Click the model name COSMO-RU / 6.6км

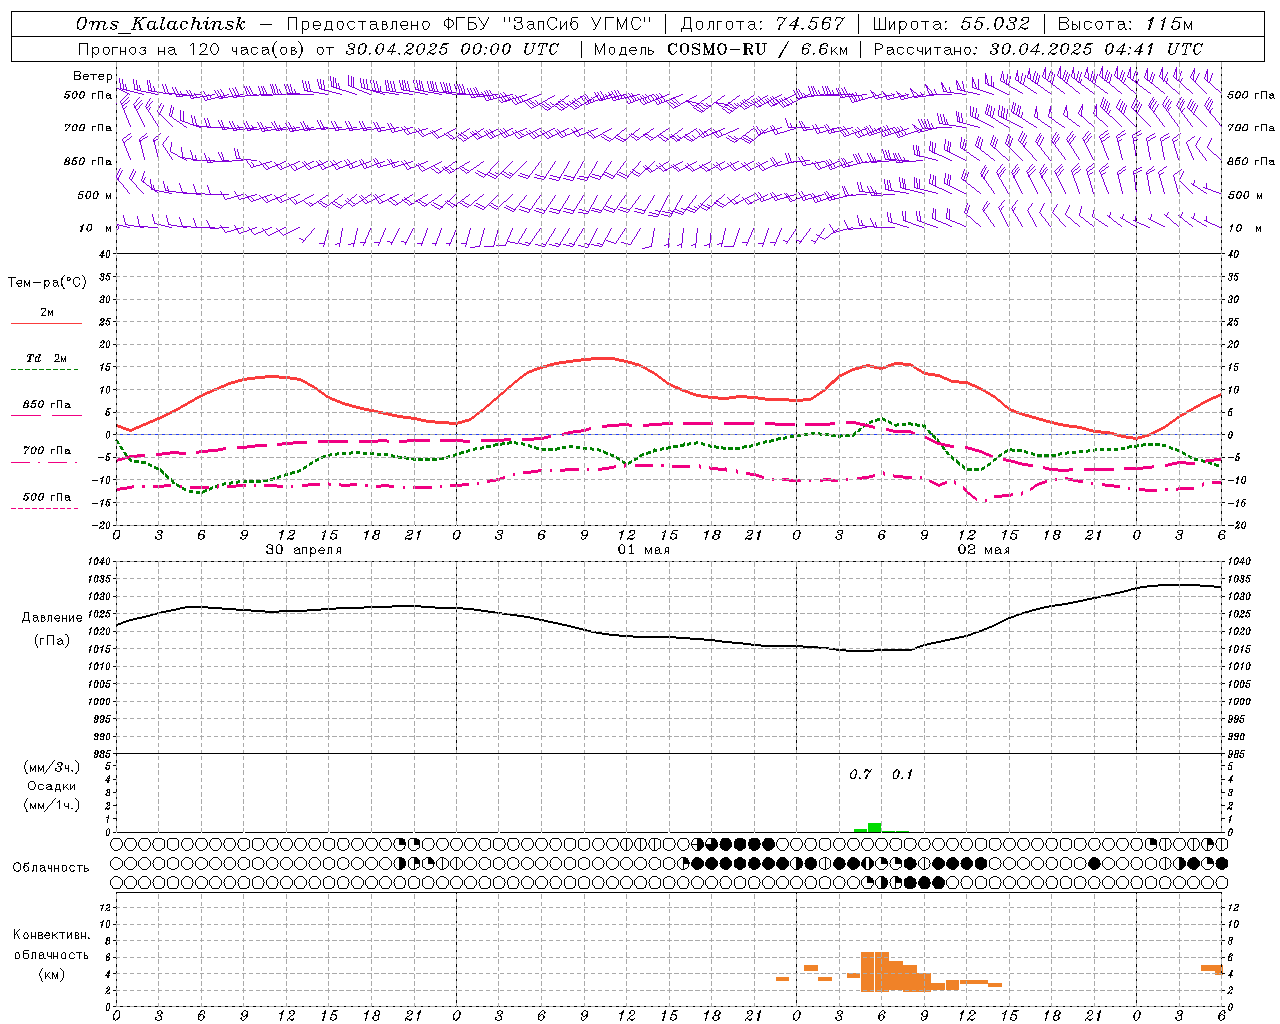click(x=758, y=49)
